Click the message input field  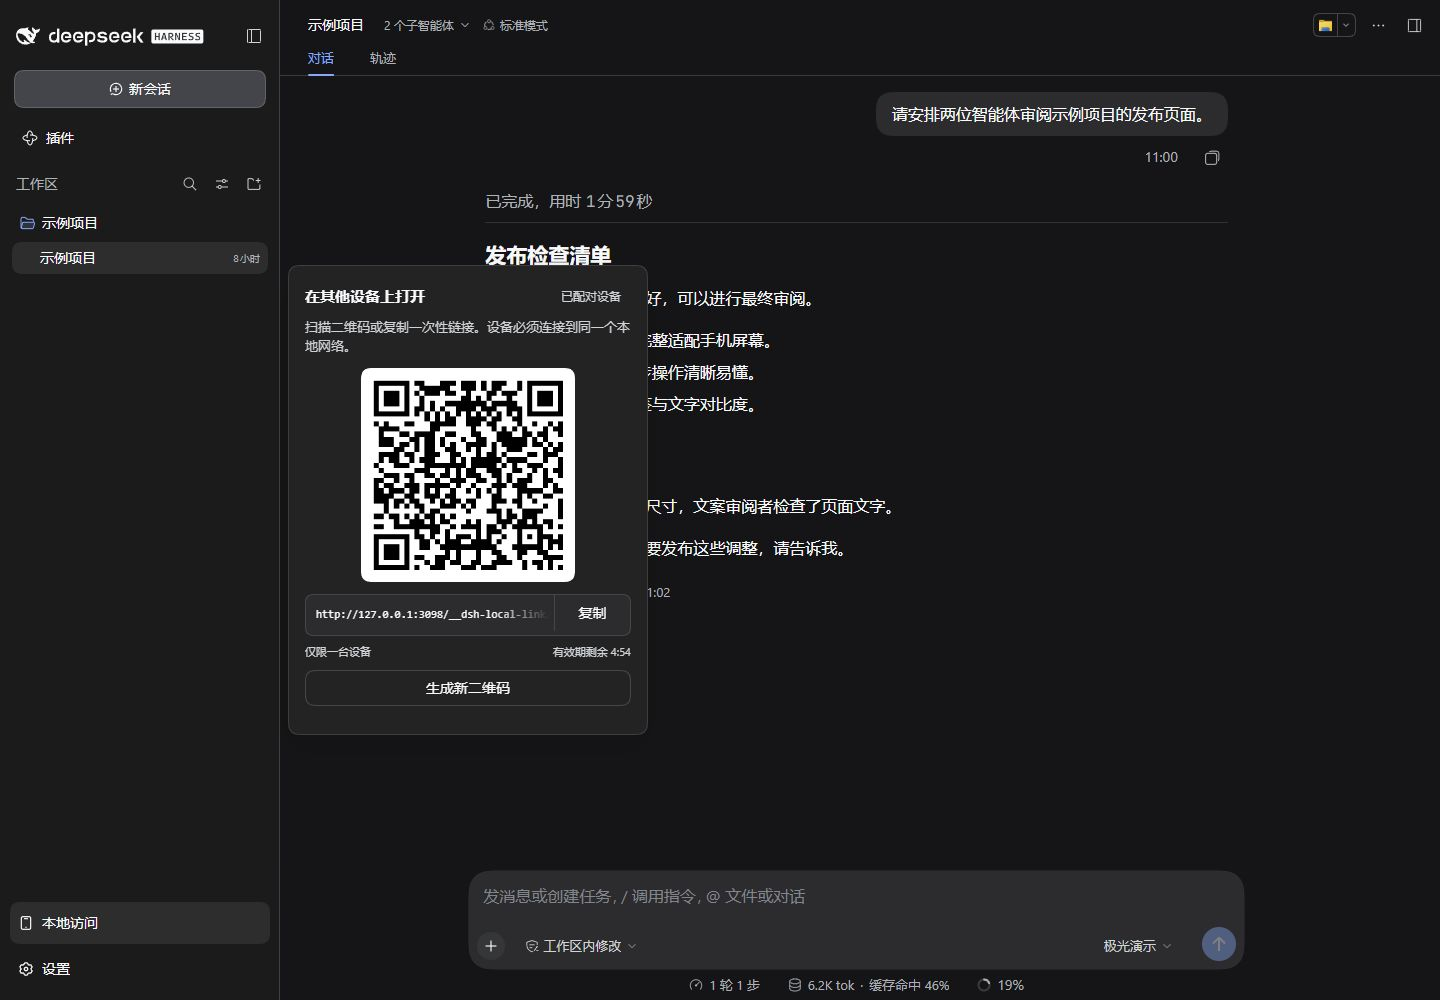(856, 897)
